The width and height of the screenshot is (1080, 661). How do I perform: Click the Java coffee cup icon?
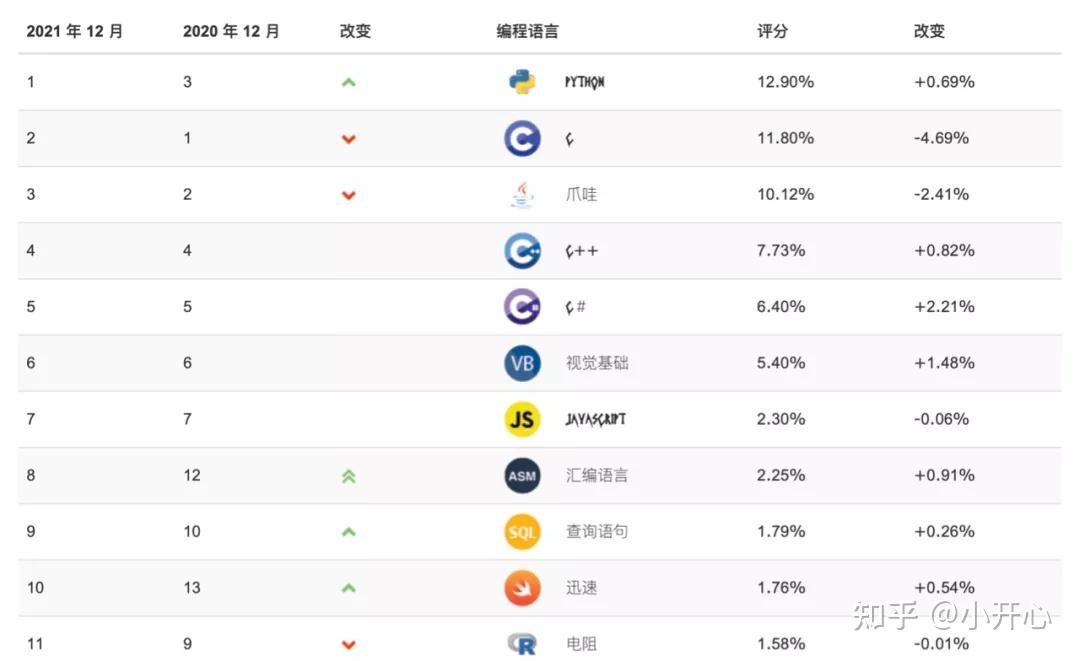pyautogui.click(x=522, y=194)
